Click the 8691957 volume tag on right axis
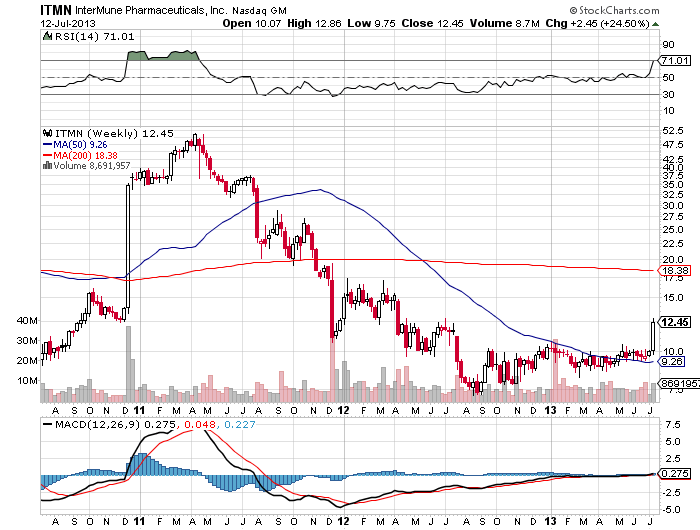Screen dimensions: 700x530 click(x=679, y=384)
